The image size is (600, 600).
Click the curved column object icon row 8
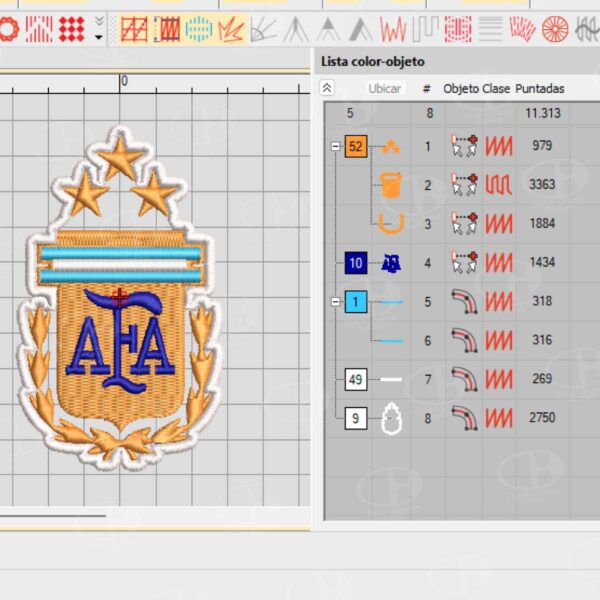464,418
